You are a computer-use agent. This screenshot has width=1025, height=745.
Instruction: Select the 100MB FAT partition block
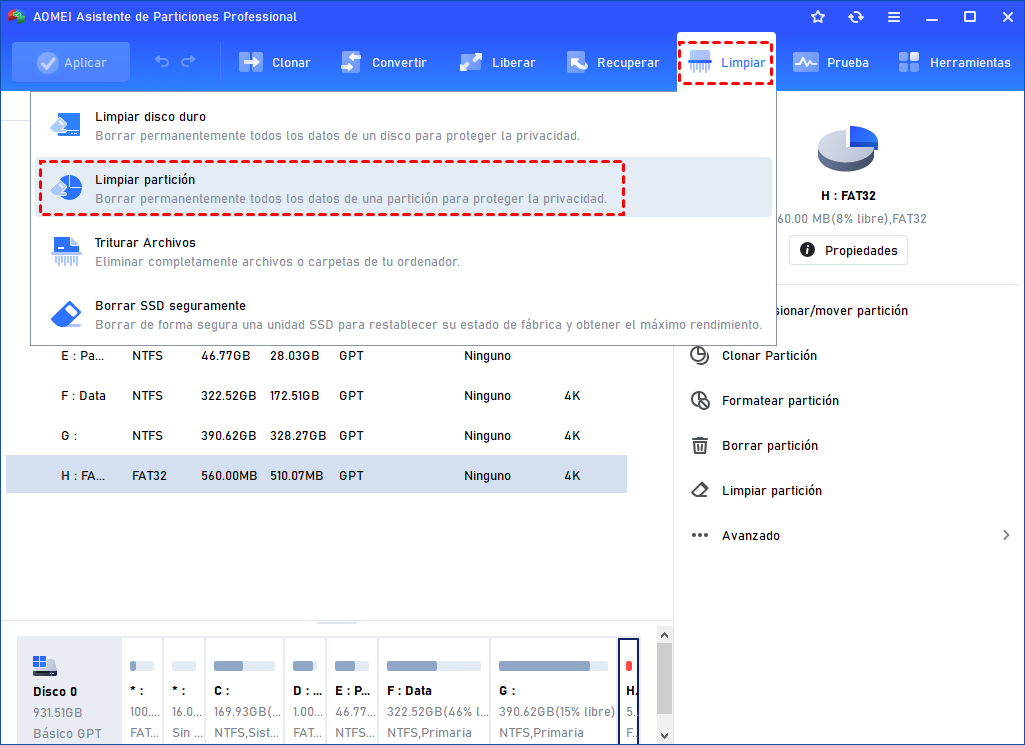(x=142, y=691)
